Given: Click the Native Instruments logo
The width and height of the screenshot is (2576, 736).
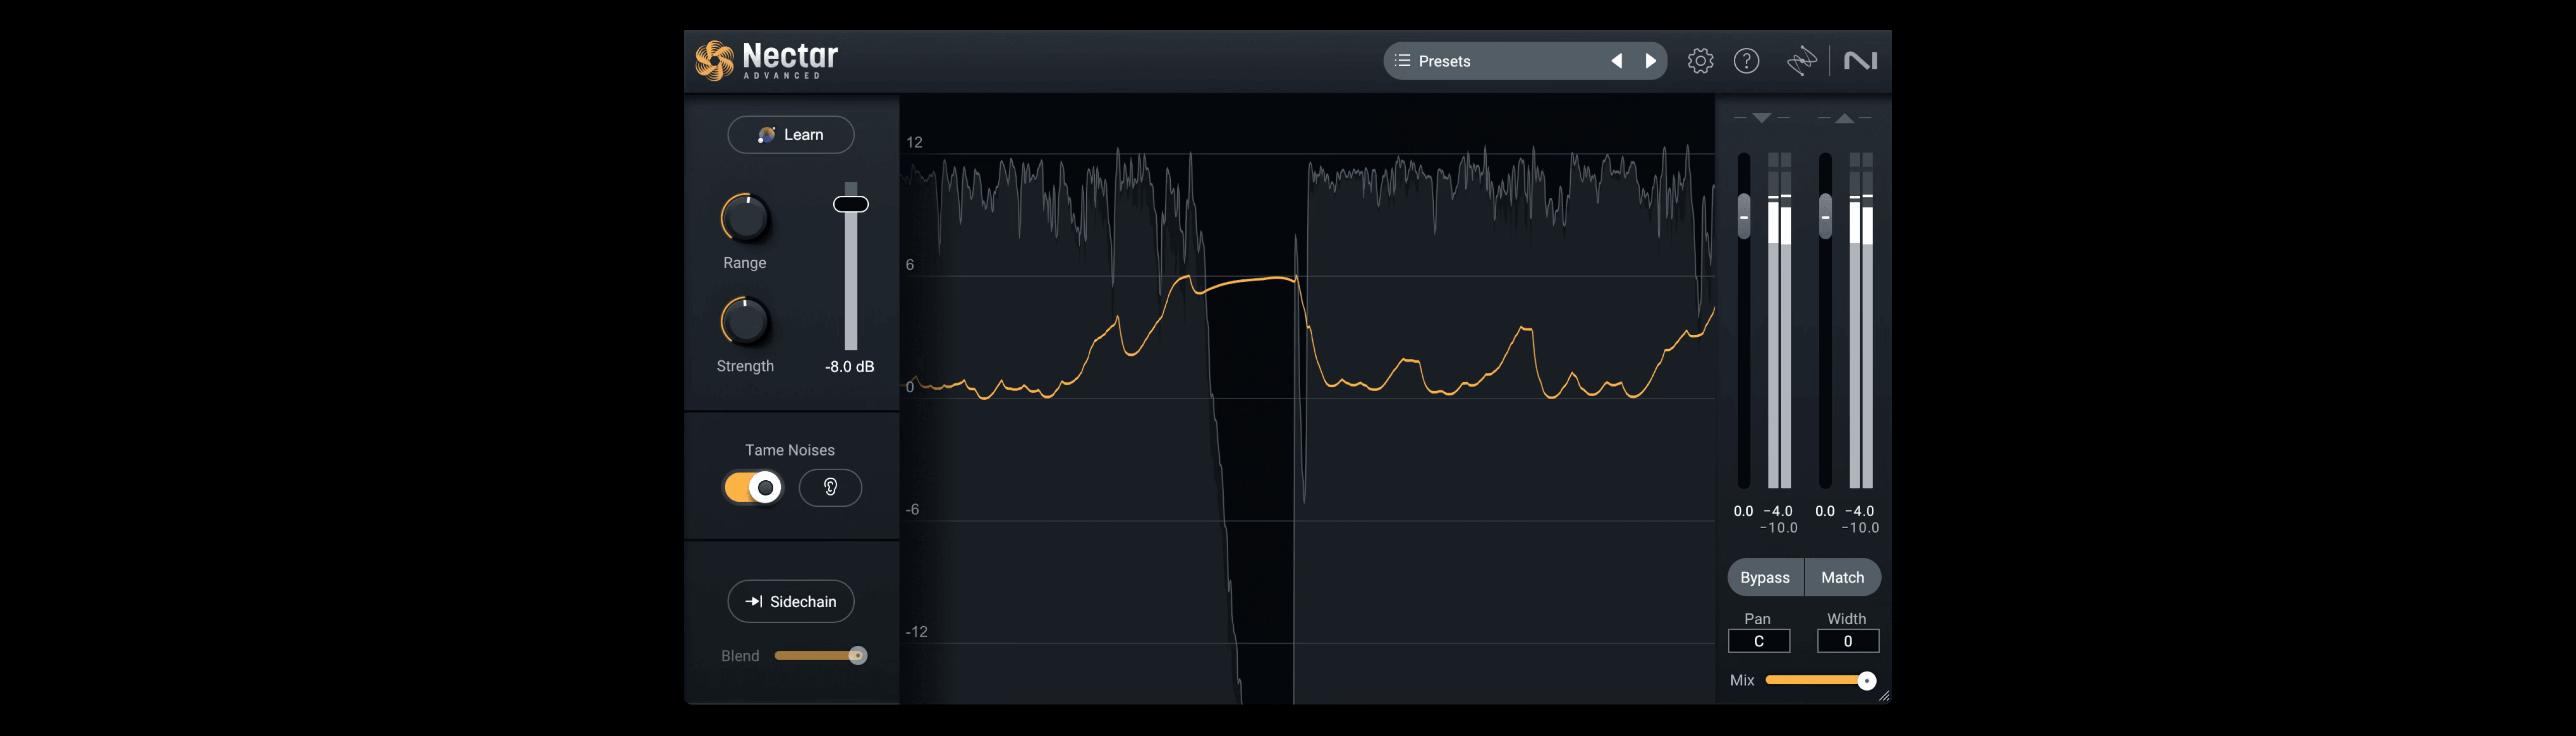Looking at the screenshot, I should coord(1861,60).
